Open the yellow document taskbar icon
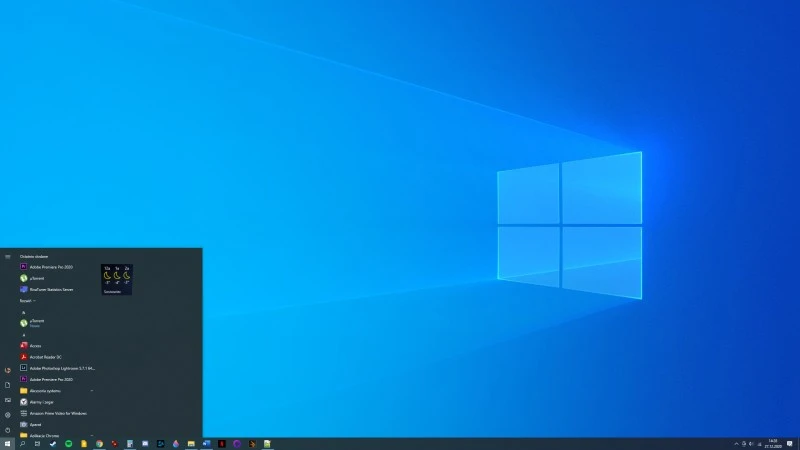The image size is (800, 450). pyautogui.click(x=84, y=444)
